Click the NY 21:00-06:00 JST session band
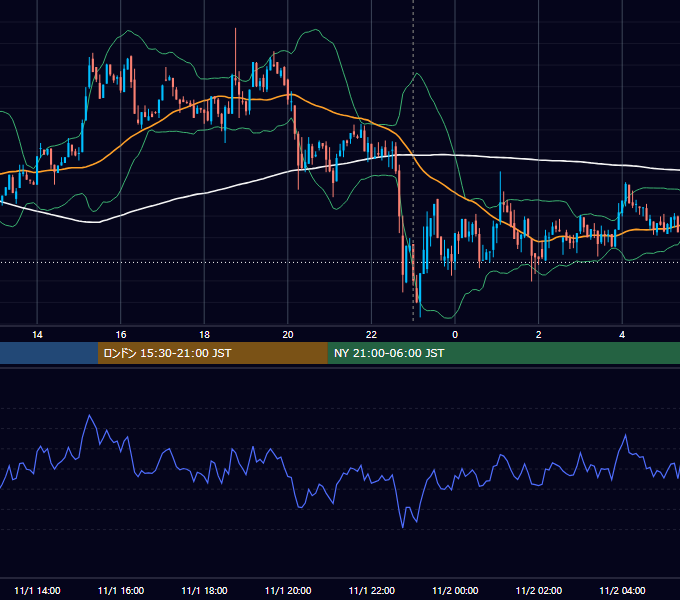Viewport: 680px width, 600px height. tap(503, 353)
